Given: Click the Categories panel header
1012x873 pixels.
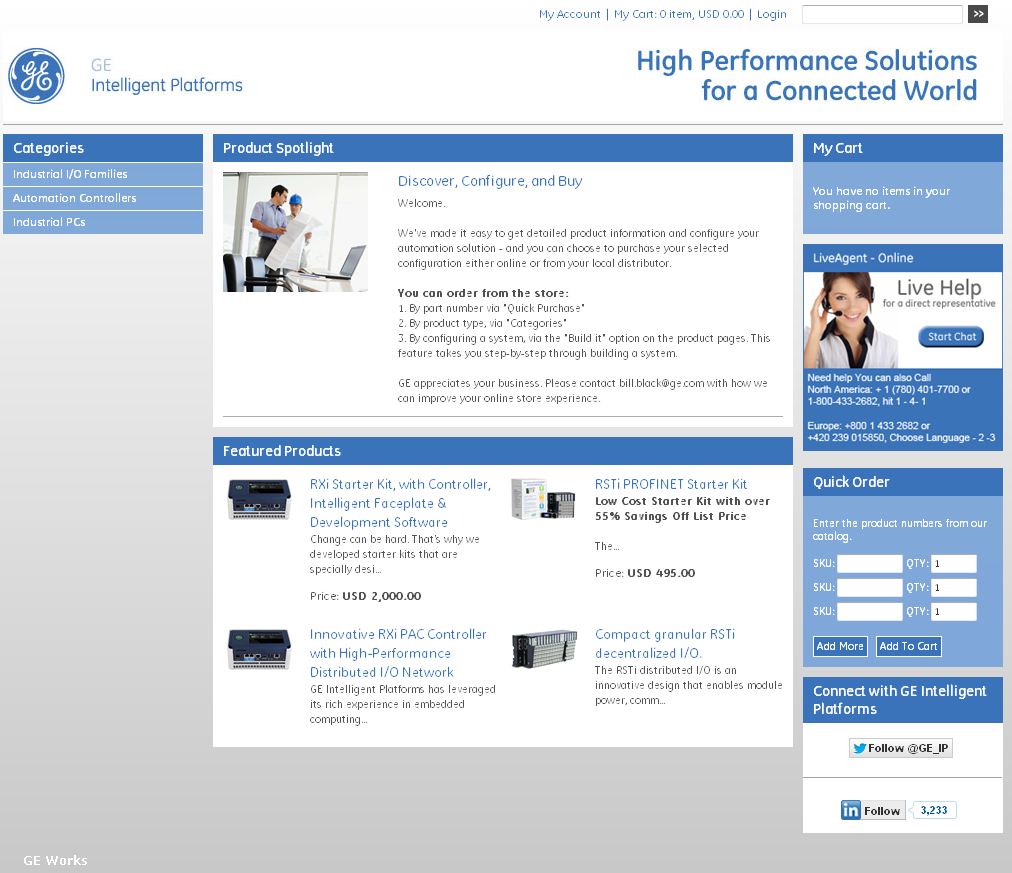Looking at the screenshot, I should [x=103, y=148].
